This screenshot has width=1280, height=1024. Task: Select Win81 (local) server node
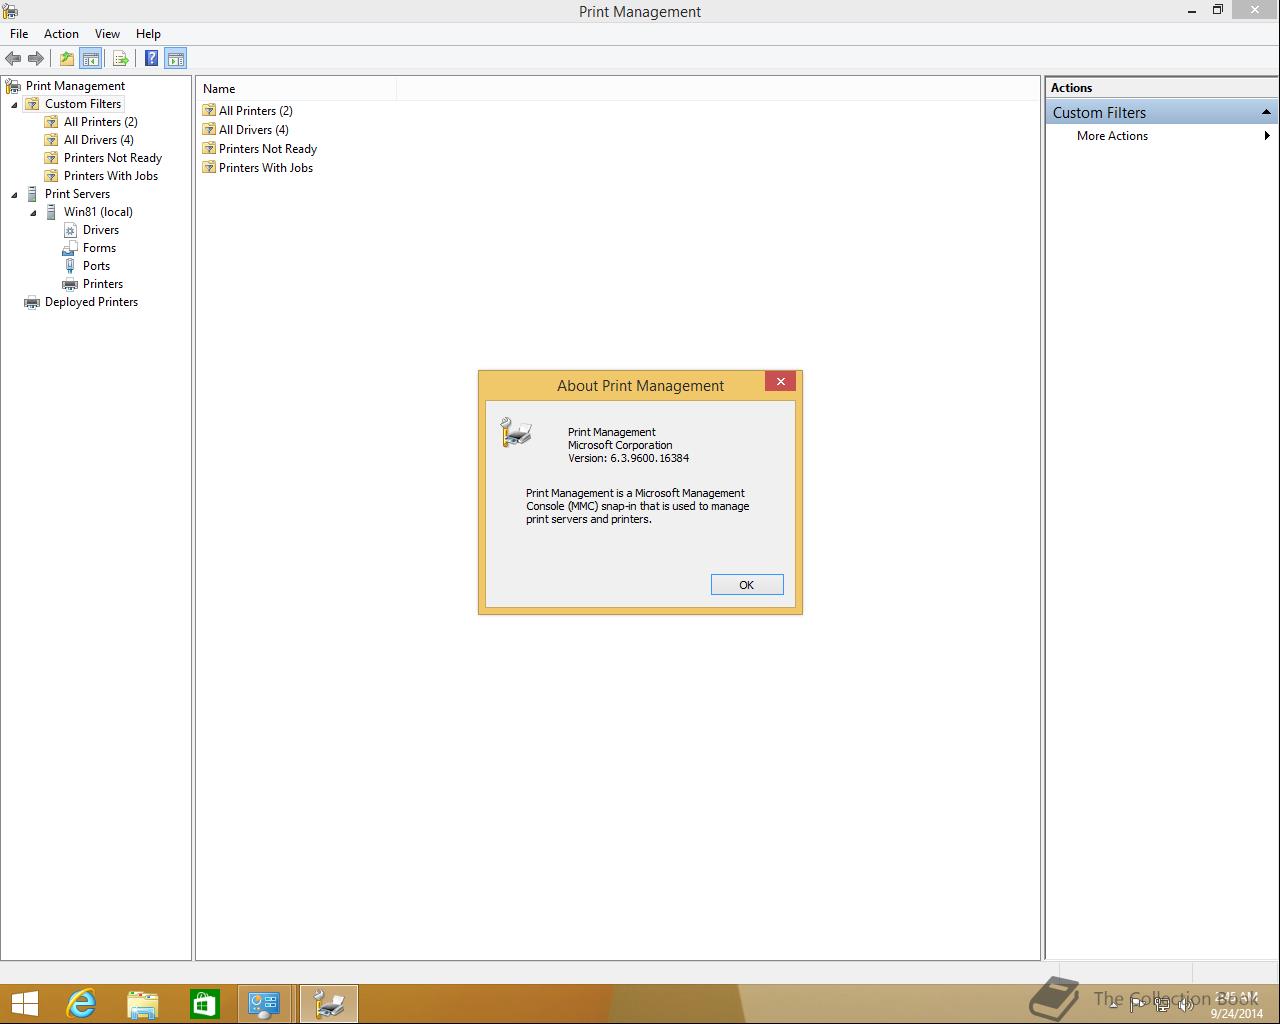pyautogui.click(x=98, y=212)
